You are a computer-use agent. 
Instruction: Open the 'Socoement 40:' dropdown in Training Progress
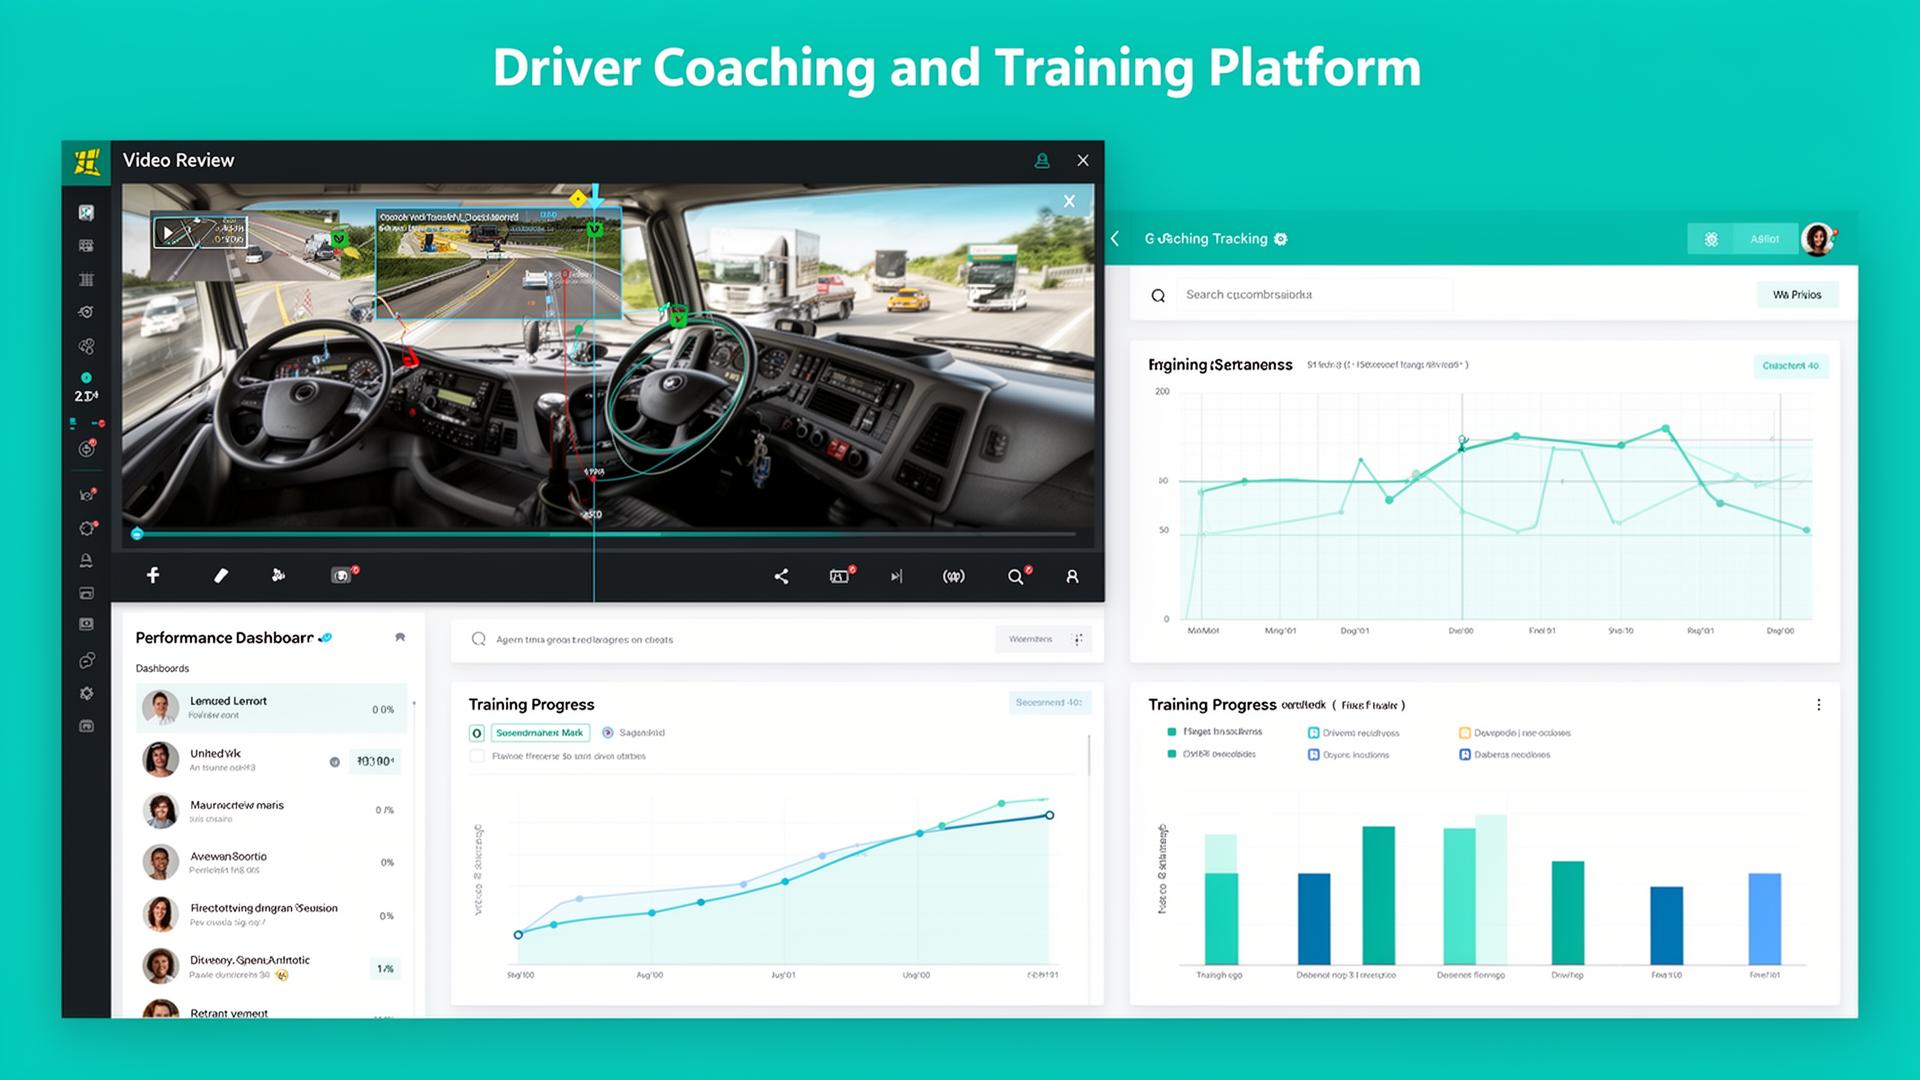pyautogui.click(x=1049, y=703)
